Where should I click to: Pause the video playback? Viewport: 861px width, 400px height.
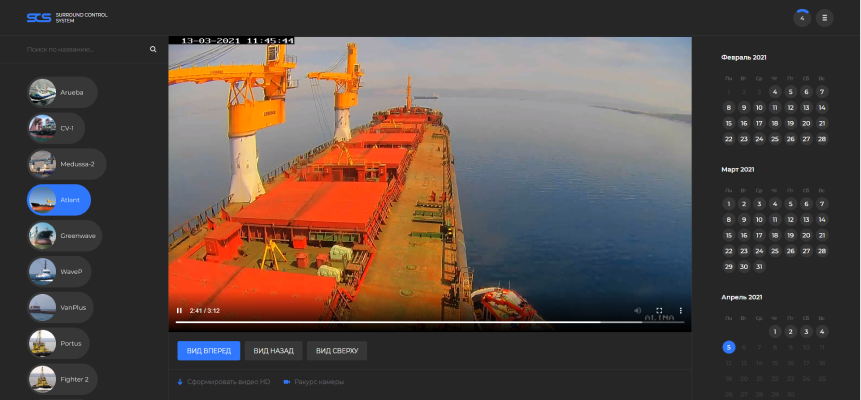179,310
